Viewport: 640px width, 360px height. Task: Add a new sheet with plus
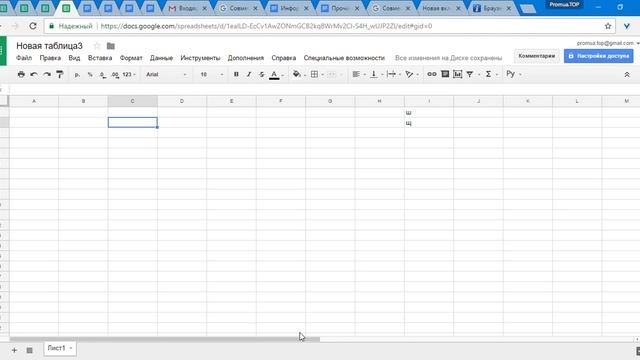coord(14,350)
